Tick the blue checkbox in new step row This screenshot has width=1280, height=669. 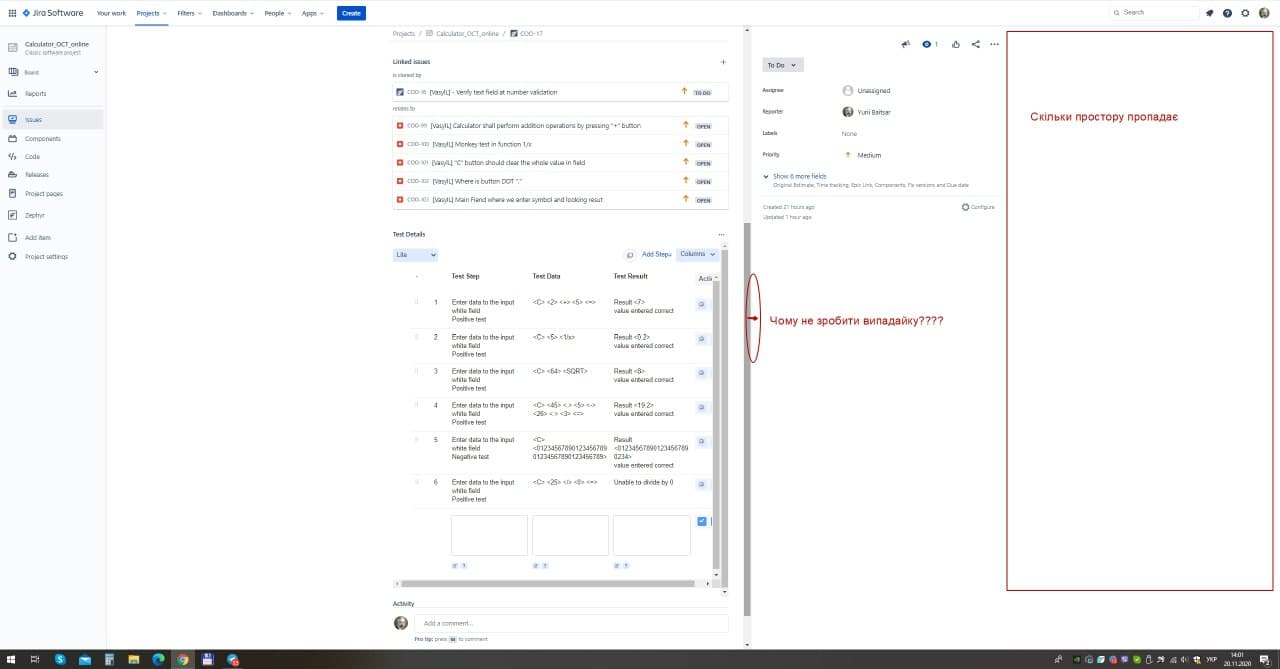pyautogui.click(x=702, y=521)
